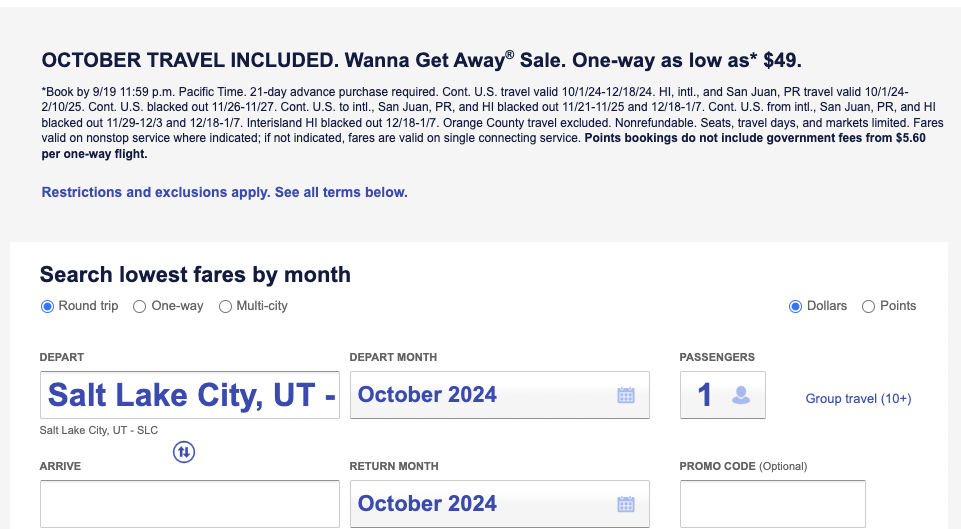Image resolution: width=961 pixels, height=529 pixels.
Task: Show fares in Dollars
Action: pos(796,306)
